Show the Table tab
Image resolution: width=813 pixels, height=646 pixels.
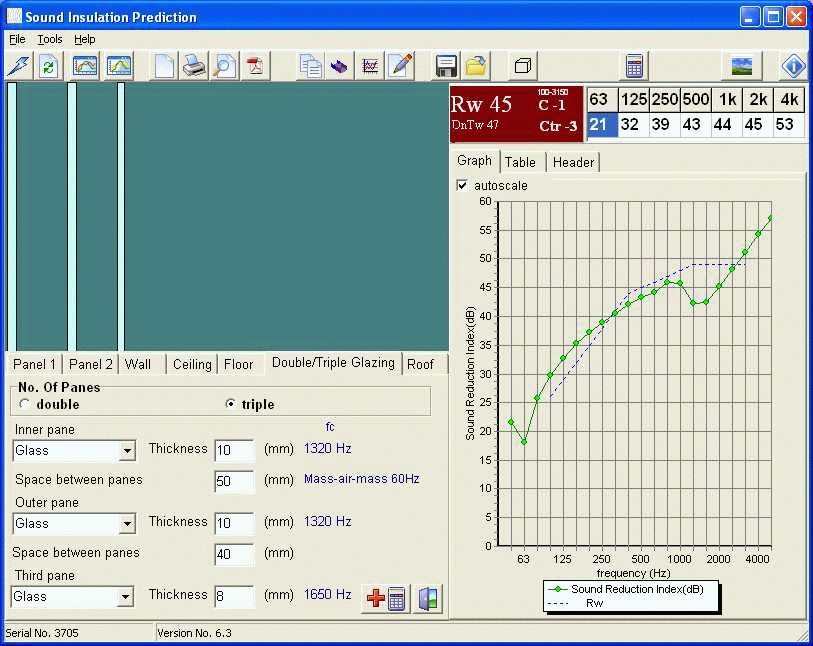point(520,162)
